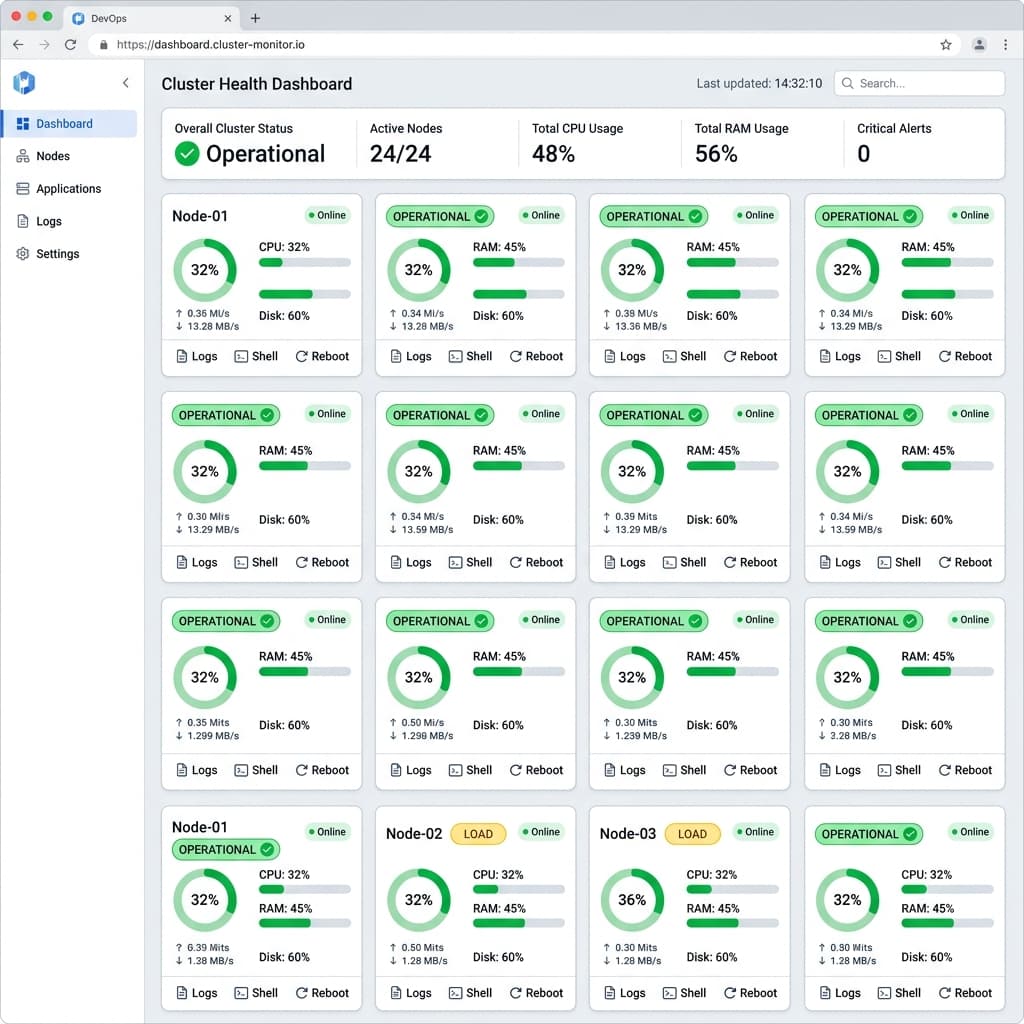Open Shell on the 3.28 MB/s node
Viewport: 1024px width, 1024px height.
[x=899, y=771]
